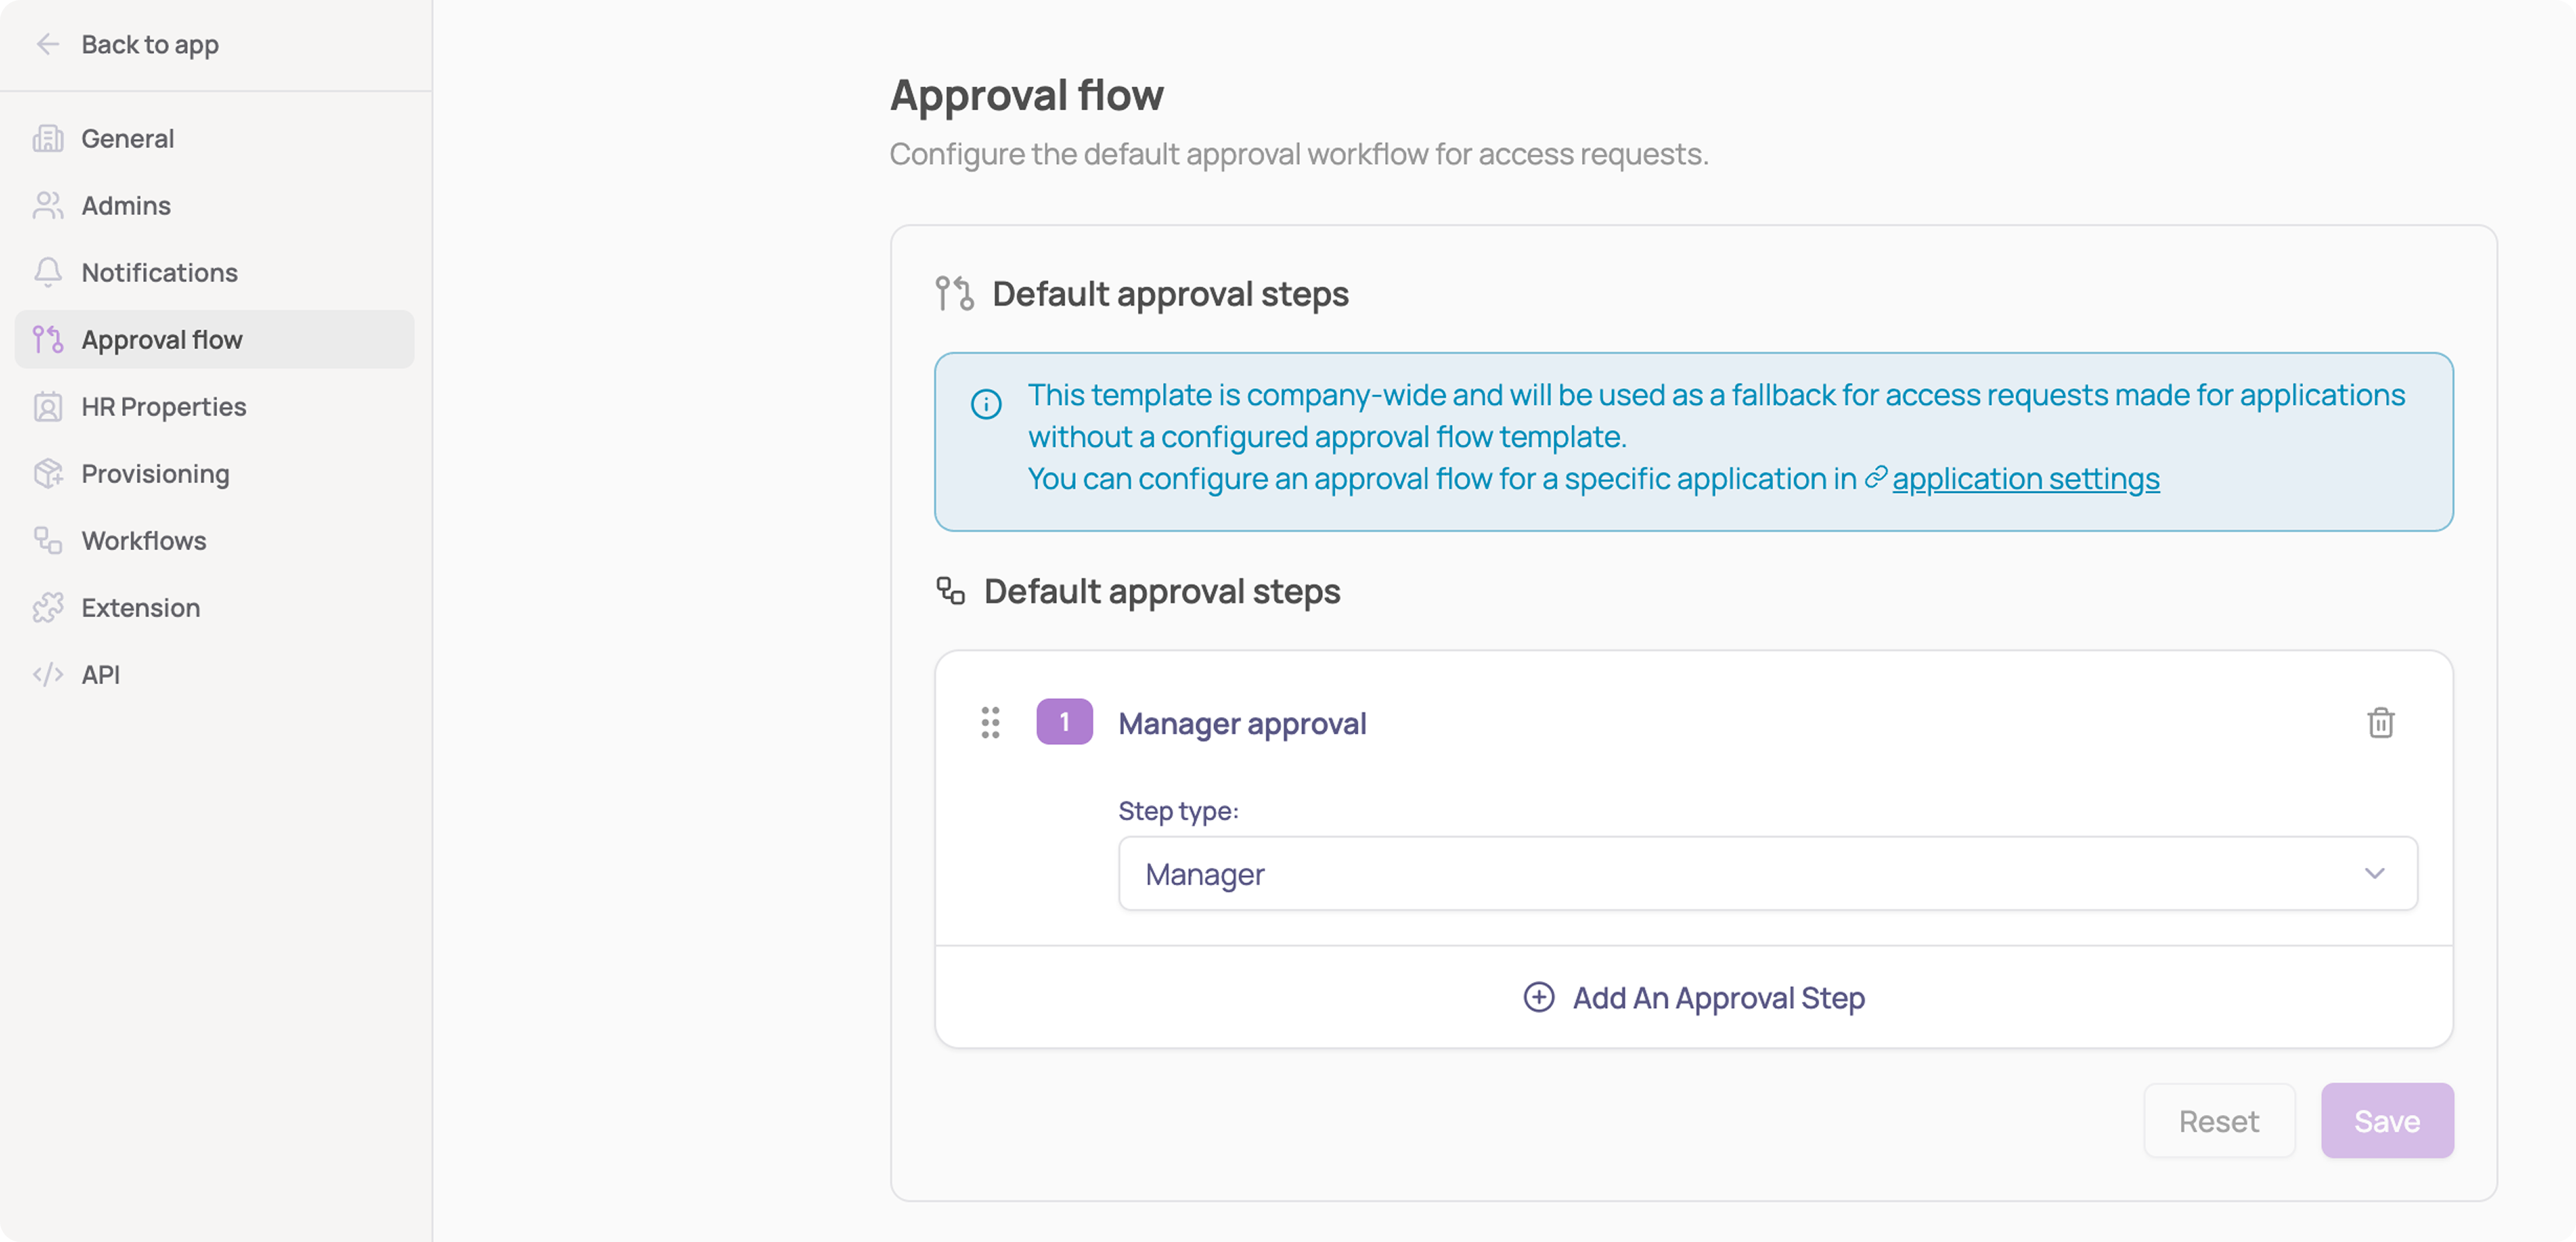Save the approval flow changes
The image size is (2576, 1242).
[2386, 1120]
